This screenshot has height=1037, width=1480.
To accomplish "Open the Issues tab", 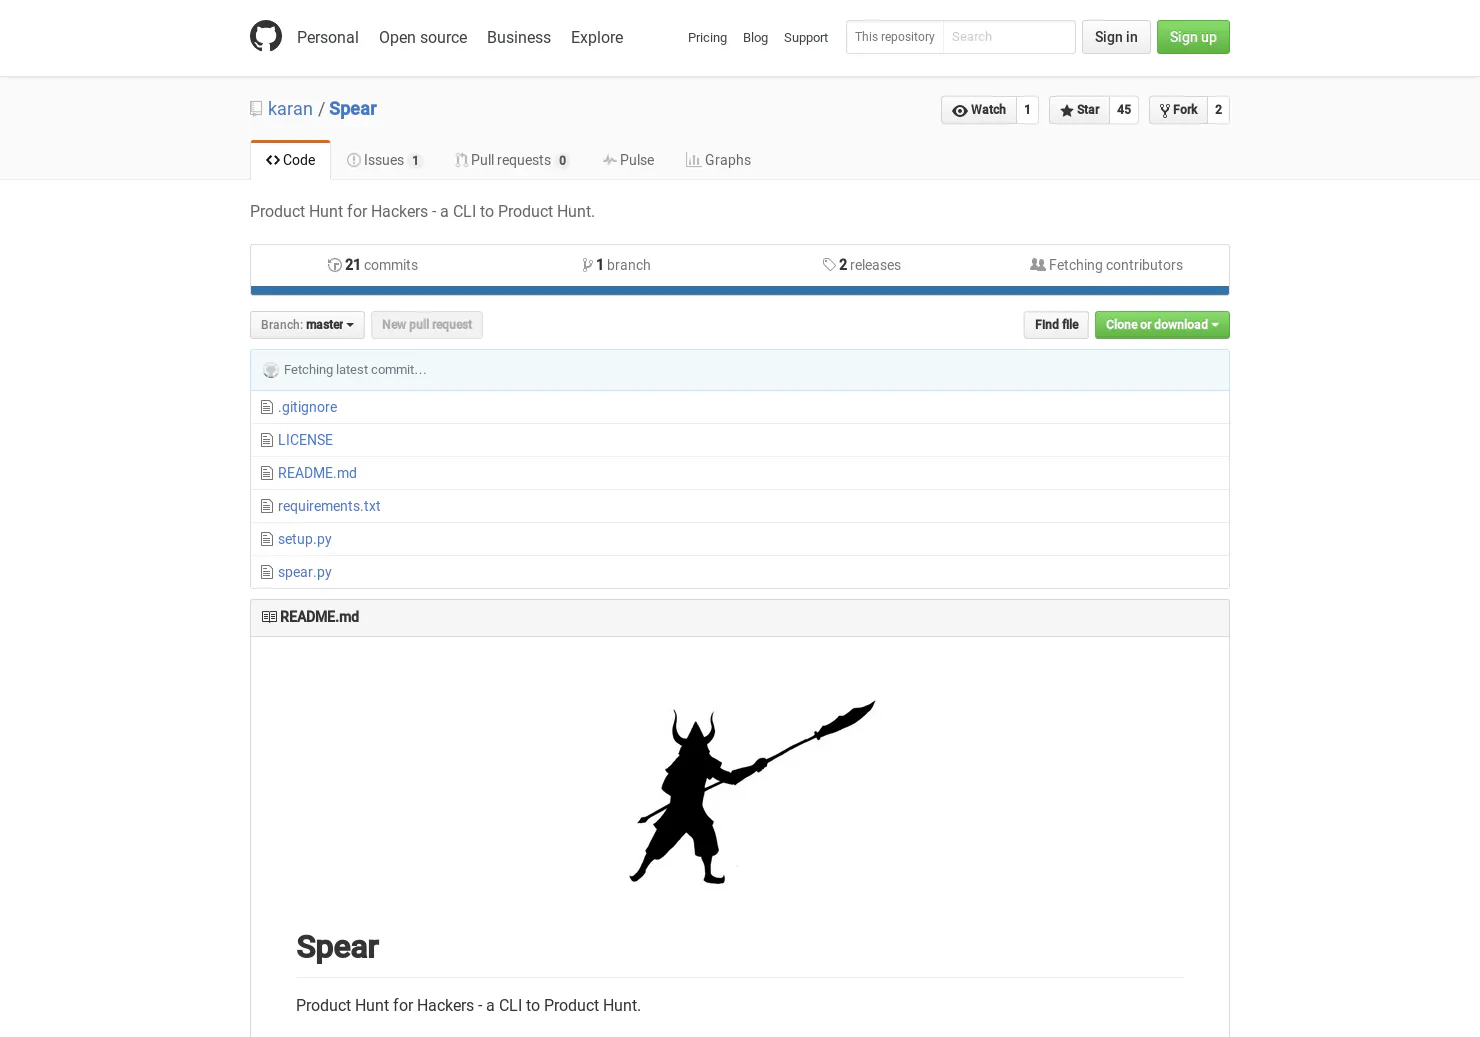I will [385, 160].
